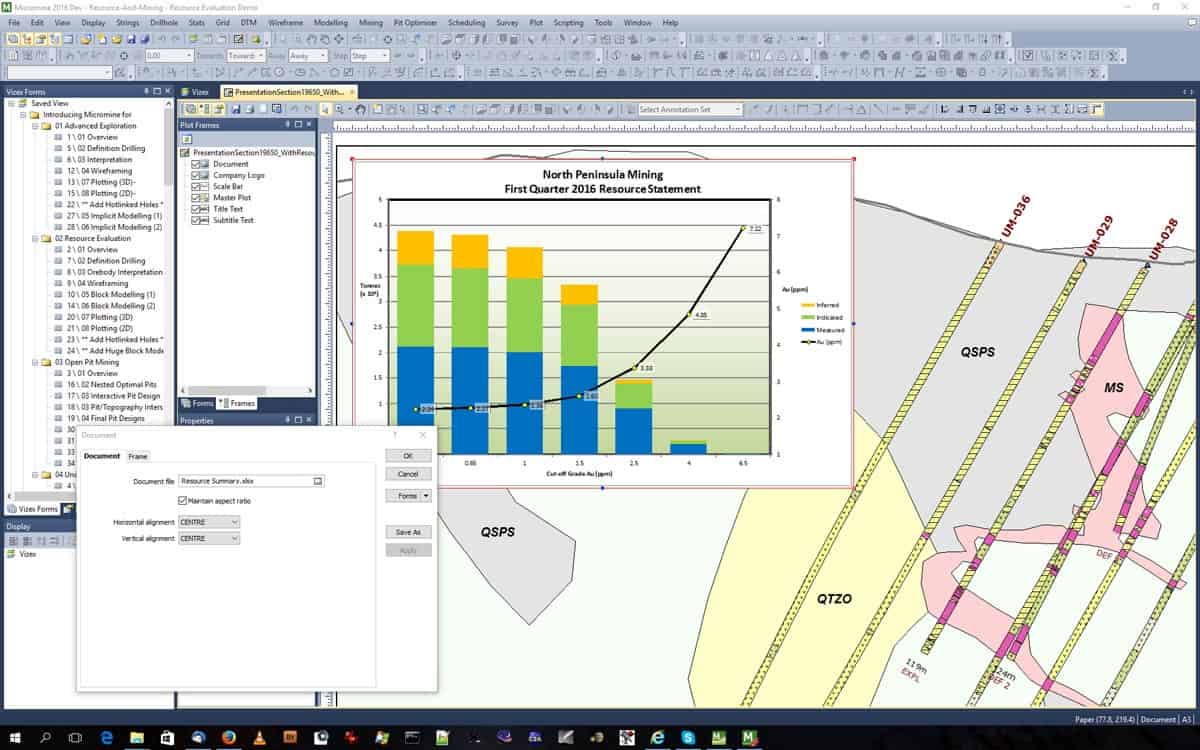Select the Master Plot item in Plot Frames
Image resolution: width=1200 pixels, height=750 pixels.
click(232, 198)
